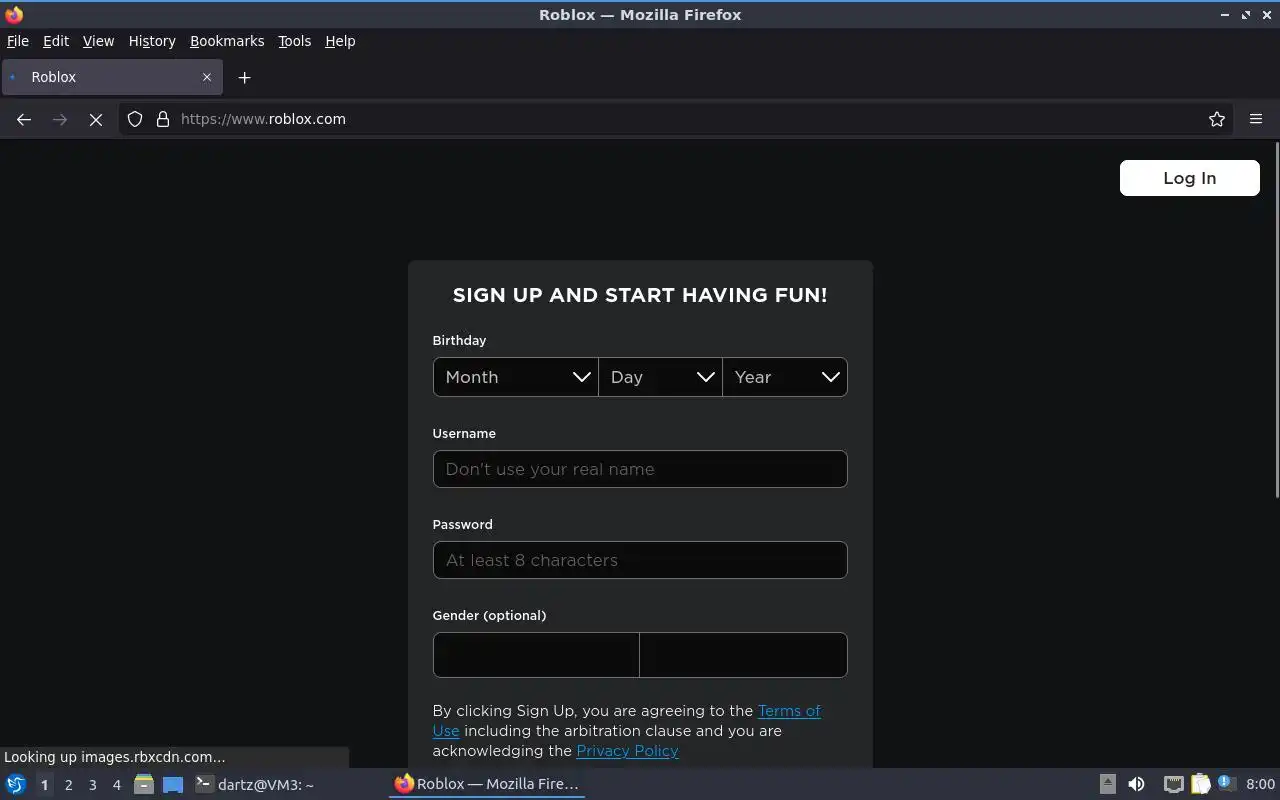Open the tracking protection shield icon
The height and width of the screenshot is (800, 1280).
click(135, 119)
